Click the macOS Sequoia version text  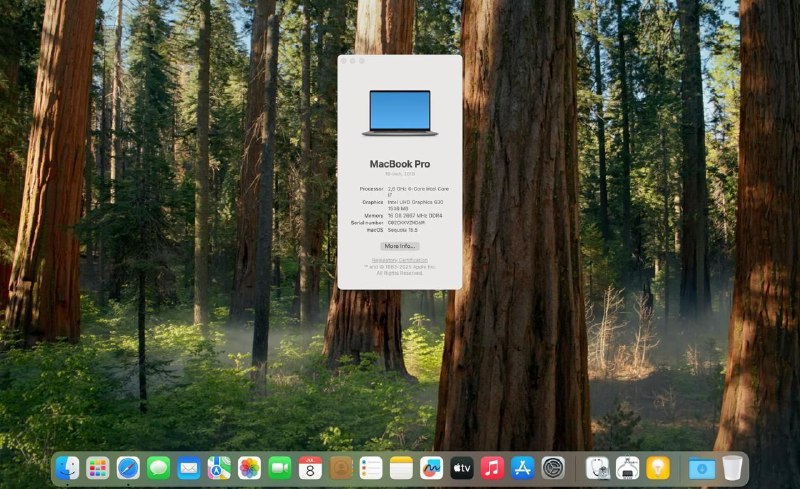[403, 230]
